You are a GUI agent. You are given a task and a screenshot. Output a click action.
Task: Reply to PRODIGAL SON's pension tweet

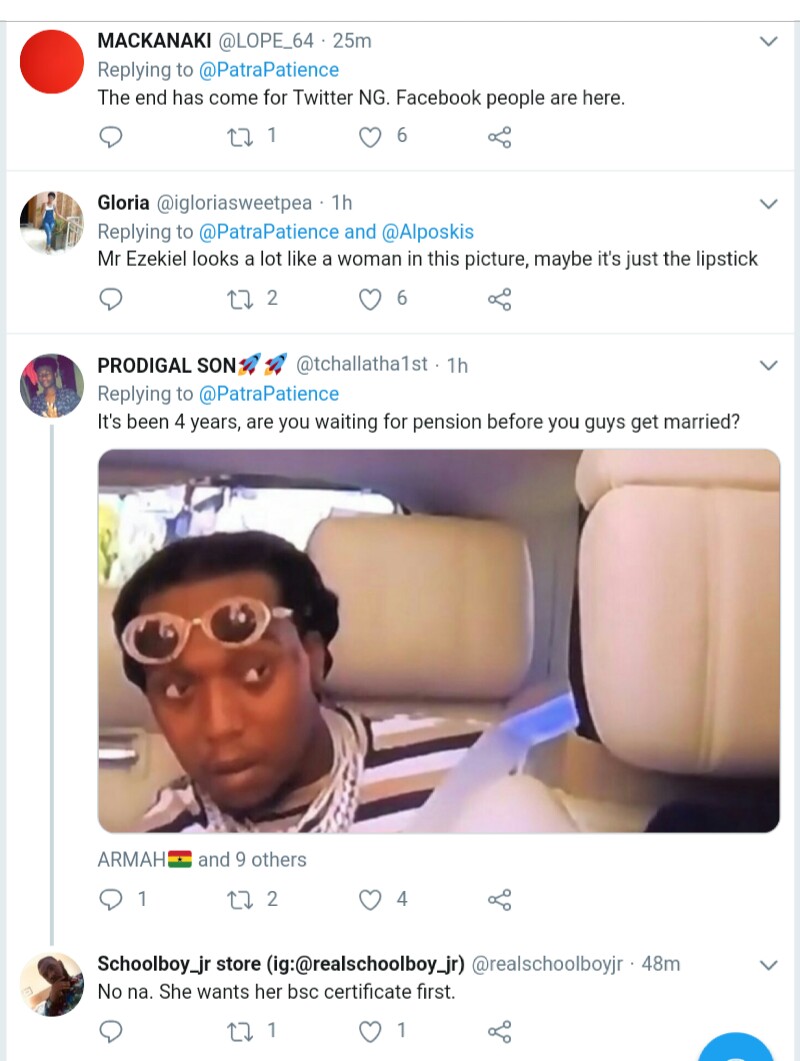(x=112, y=900)
